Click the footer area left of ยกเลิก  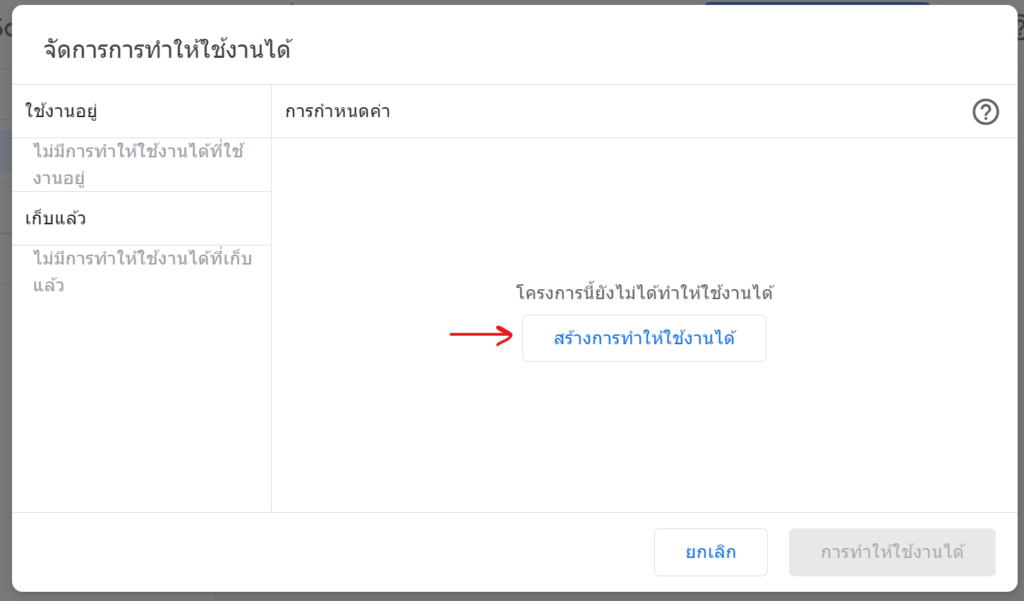[x=327, y=552]
